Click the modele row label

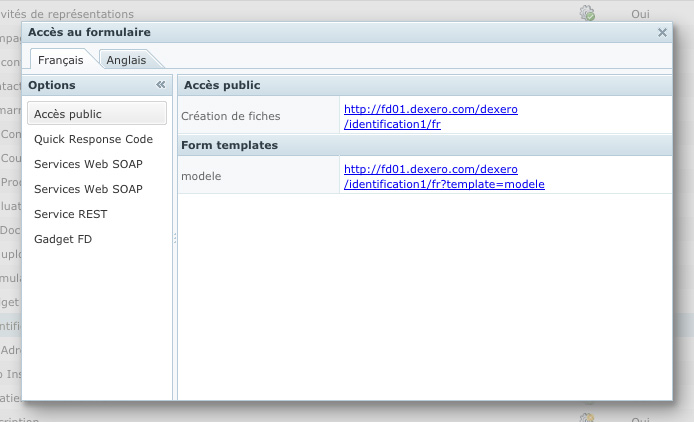coord(200,176)
